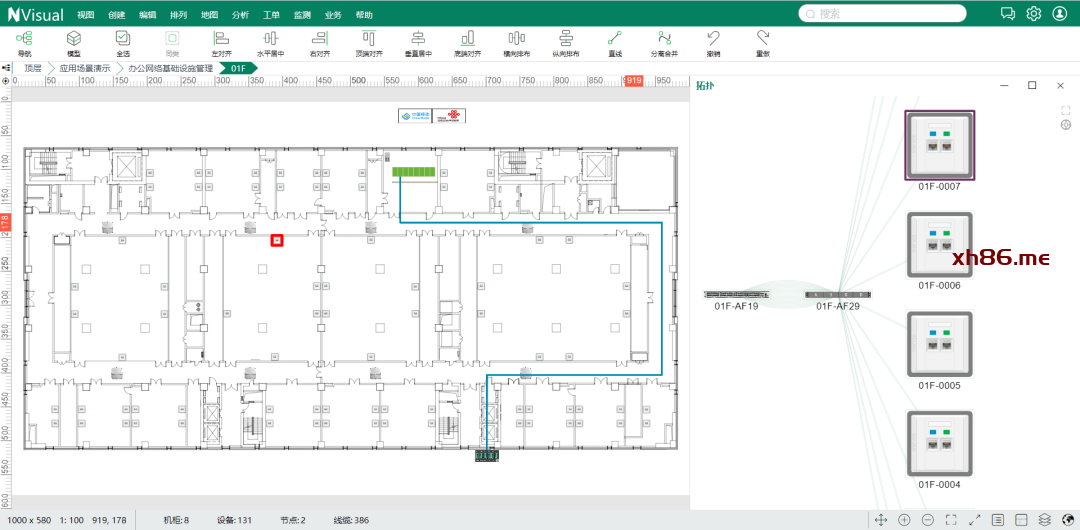Open the 业务 menu
1080x530 pixels.
pyautogui.click(x=333, y=15)
